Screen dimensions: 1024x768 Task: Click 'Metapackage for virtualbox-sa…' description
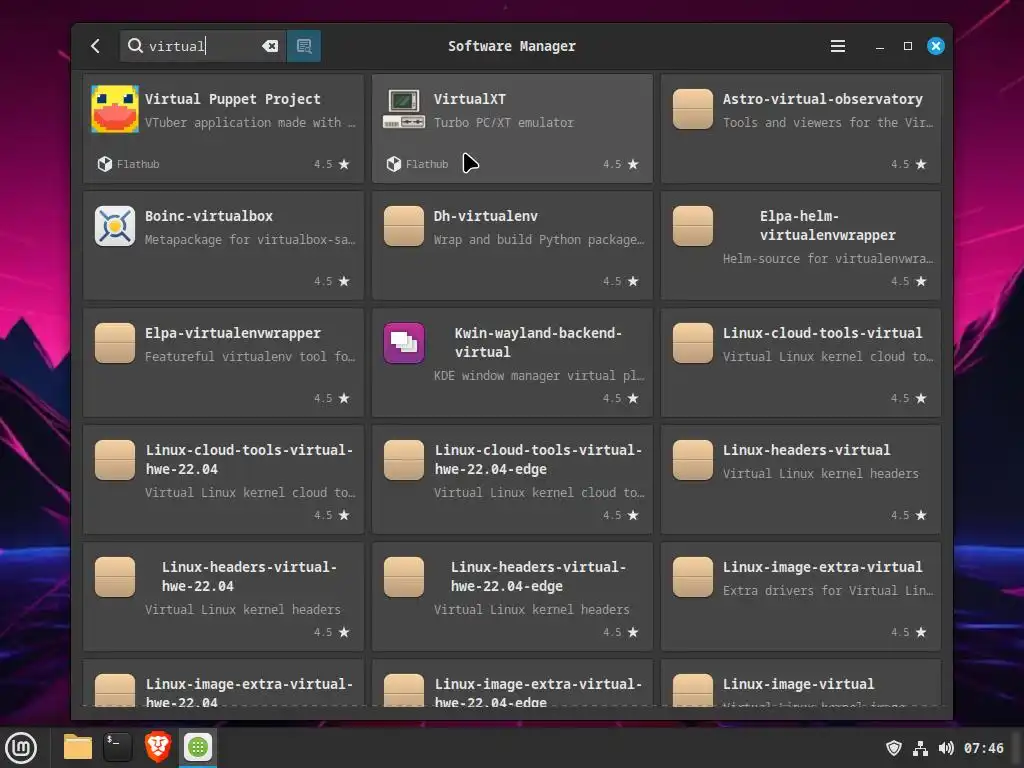250,240
